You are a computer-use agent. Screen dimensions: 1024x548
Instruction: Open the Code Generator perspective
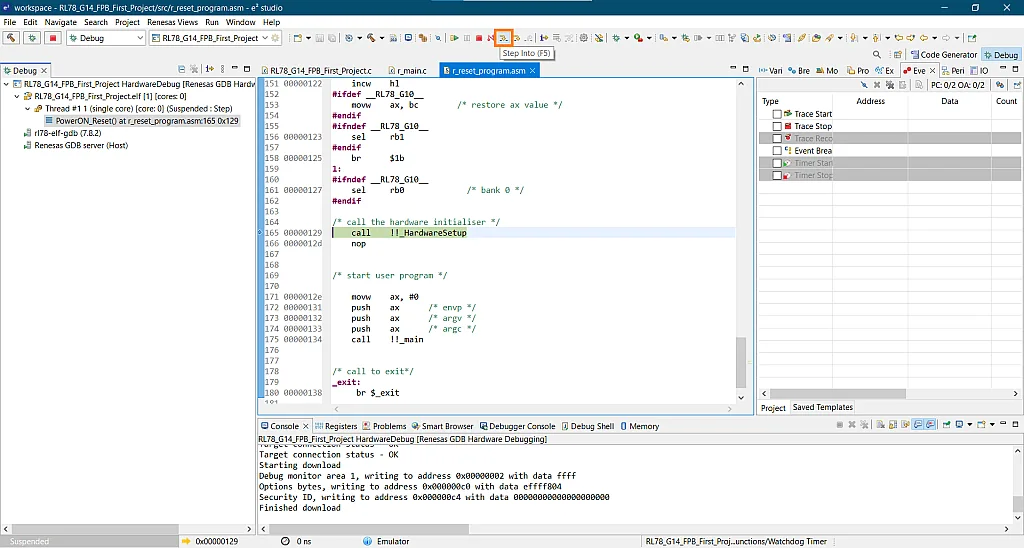coord(943,55)
